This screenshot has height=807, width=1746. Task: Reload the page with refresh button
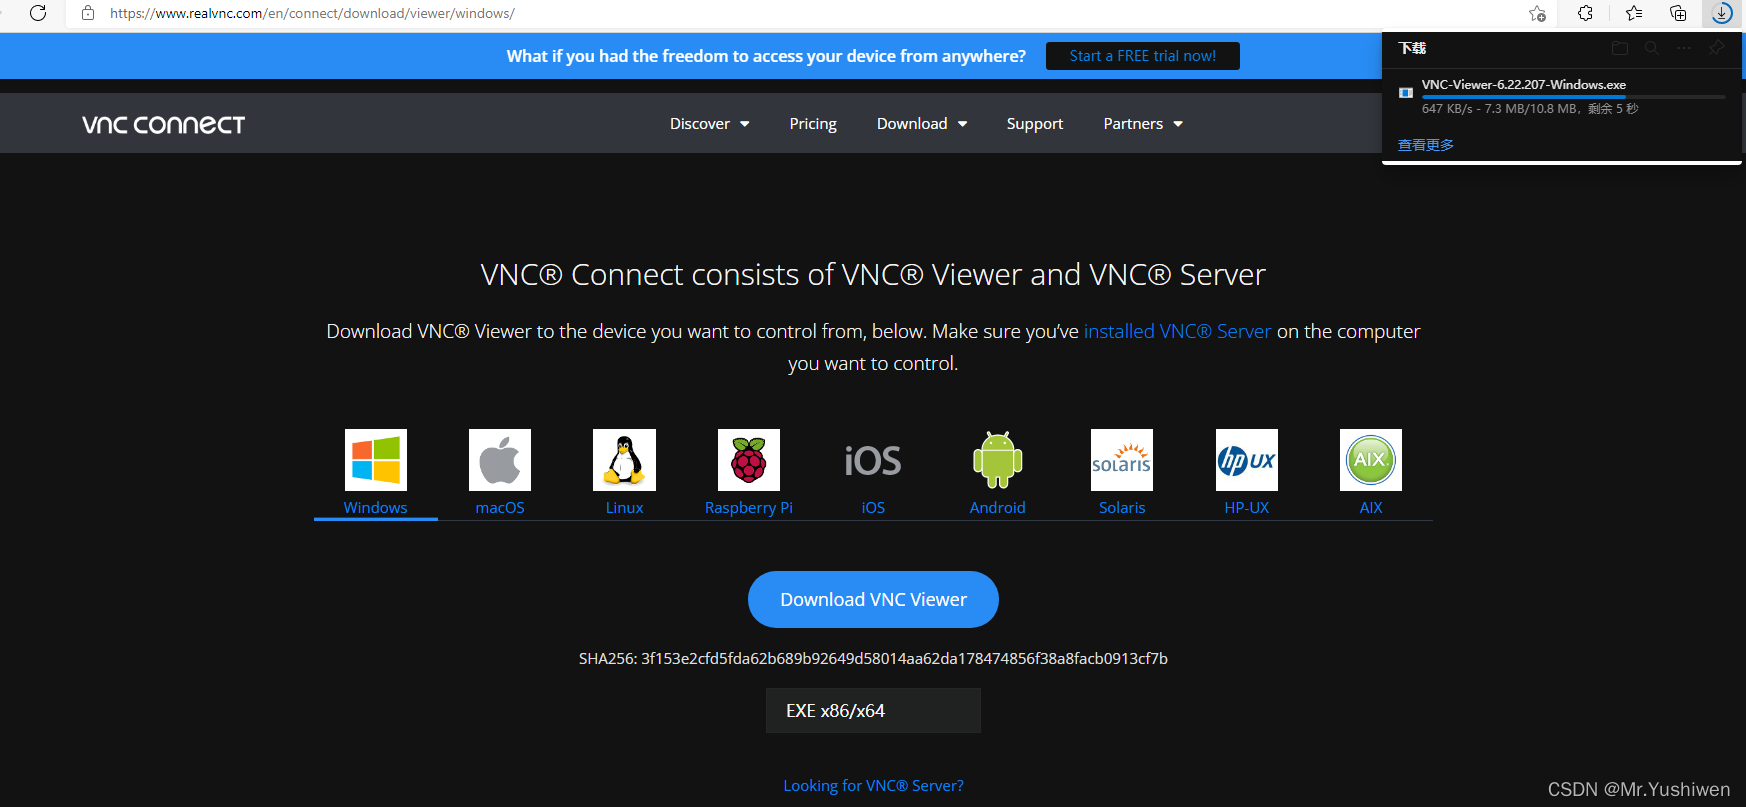point(38,13)
